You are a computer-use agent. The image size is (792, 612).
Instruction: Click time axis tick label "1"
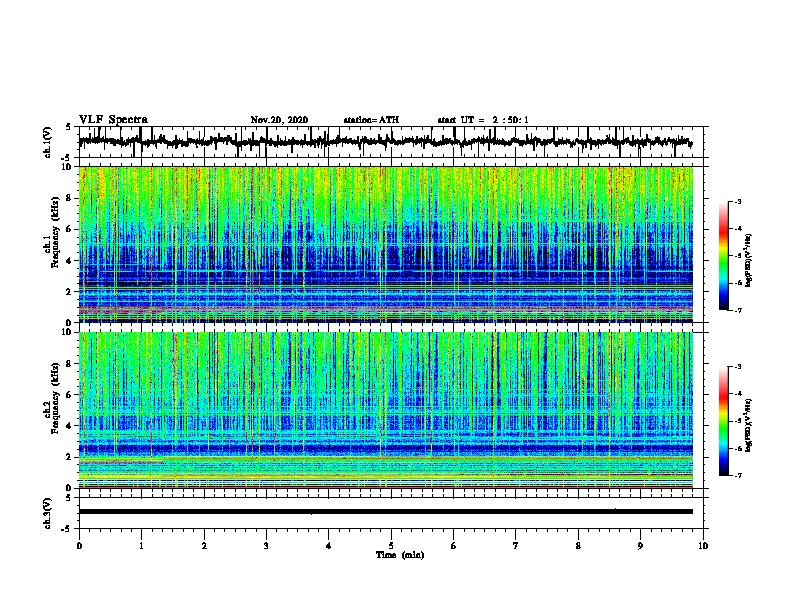point(141,546)
